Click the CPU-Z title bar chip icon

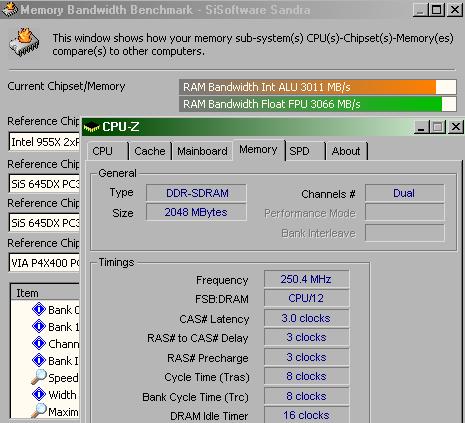pos(92,127)
